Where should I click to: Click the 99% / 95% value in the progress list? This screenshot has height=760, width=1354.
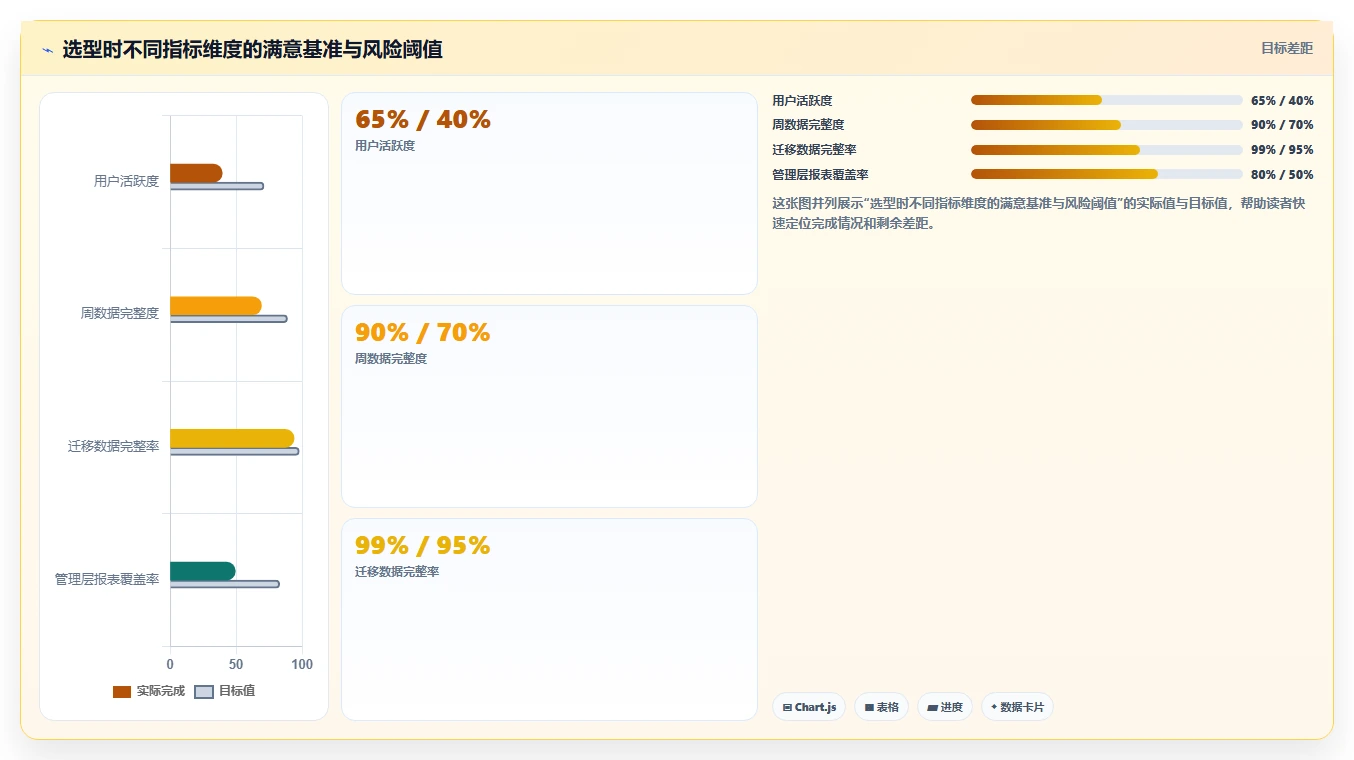pyautogui.click(x=1282, y=150)
